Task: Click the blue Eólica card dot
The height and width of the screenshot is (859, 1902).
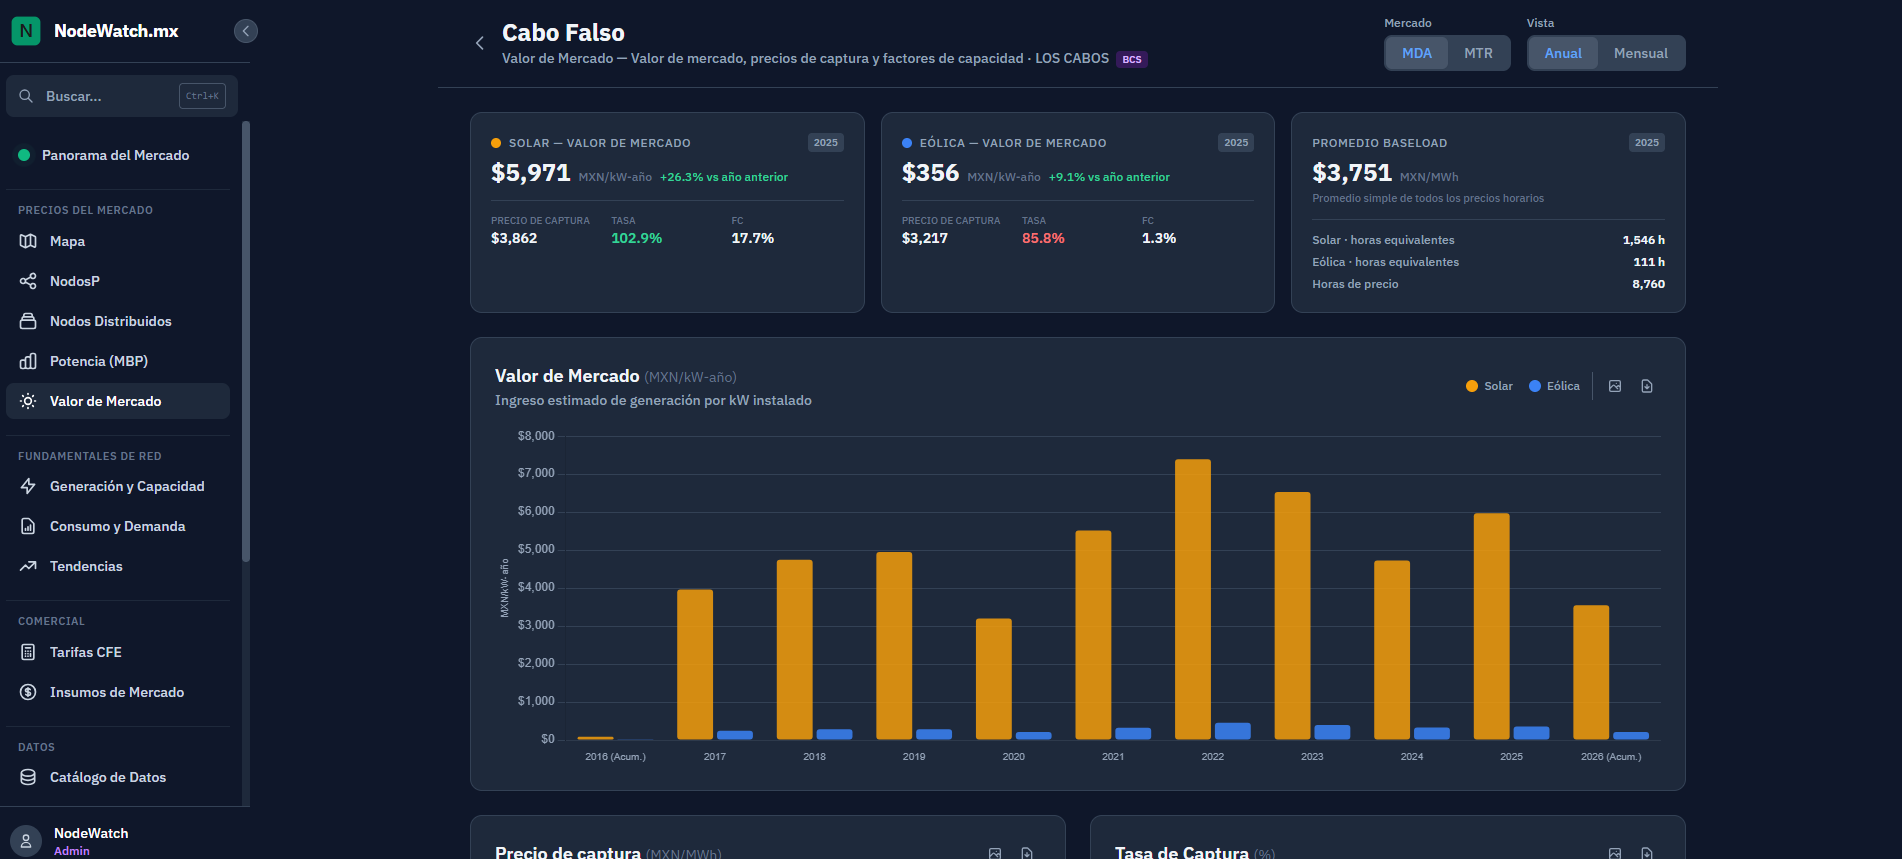Action: click(907, 143)
